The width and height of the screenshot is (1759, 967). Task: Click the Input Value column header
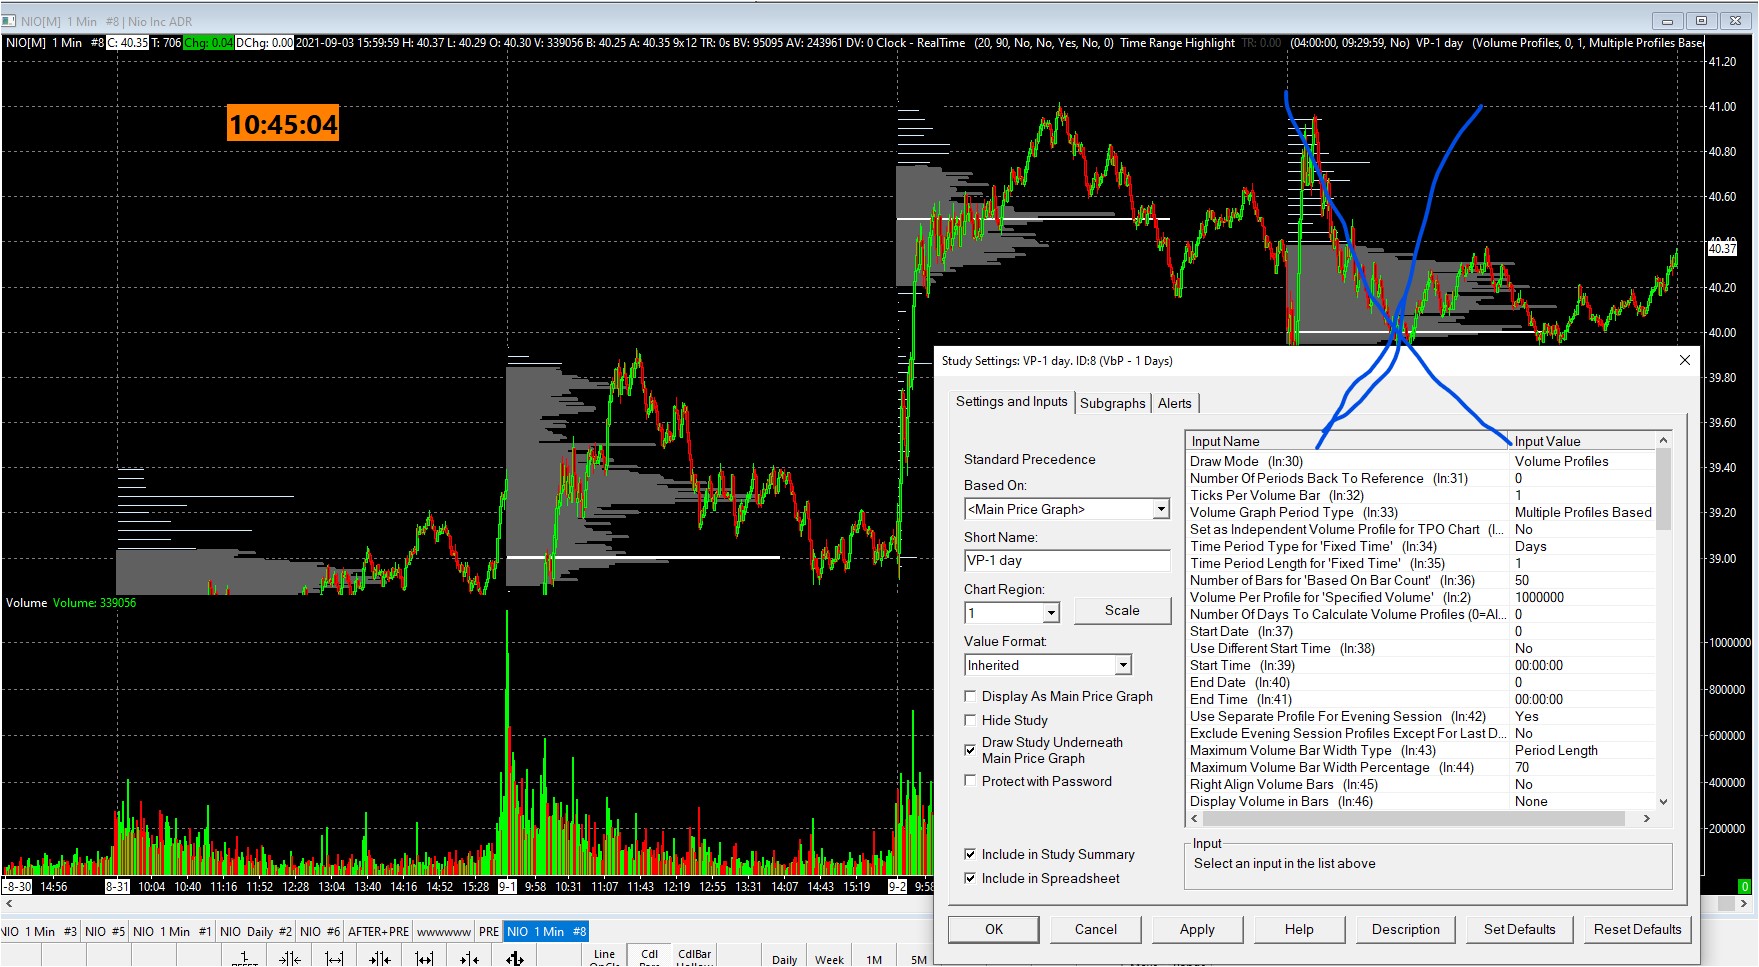(x=1582, y=441)
